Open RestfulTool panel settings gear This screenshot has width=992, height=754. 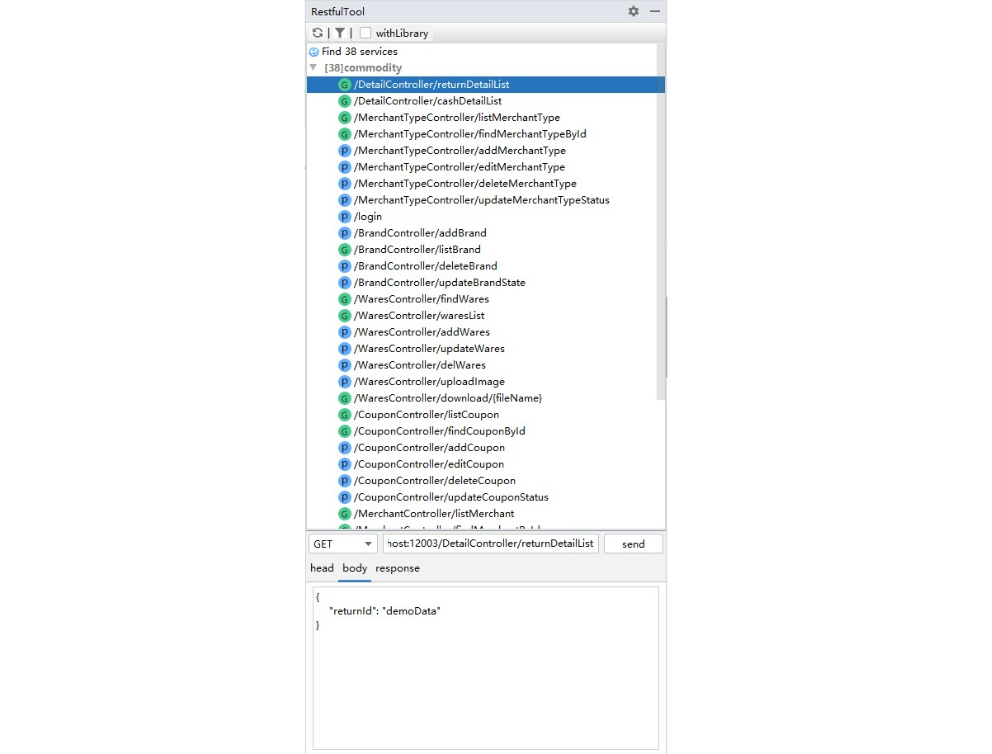(x=633, y=11)
